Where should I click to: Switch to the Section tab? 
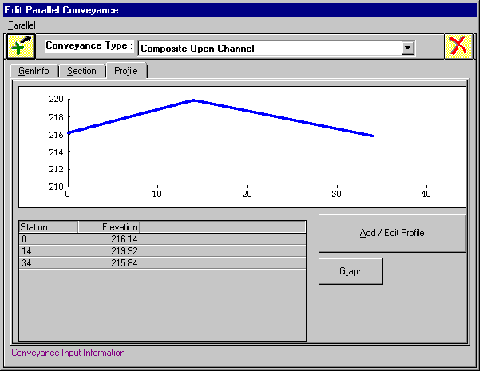(x=82, y=71)
